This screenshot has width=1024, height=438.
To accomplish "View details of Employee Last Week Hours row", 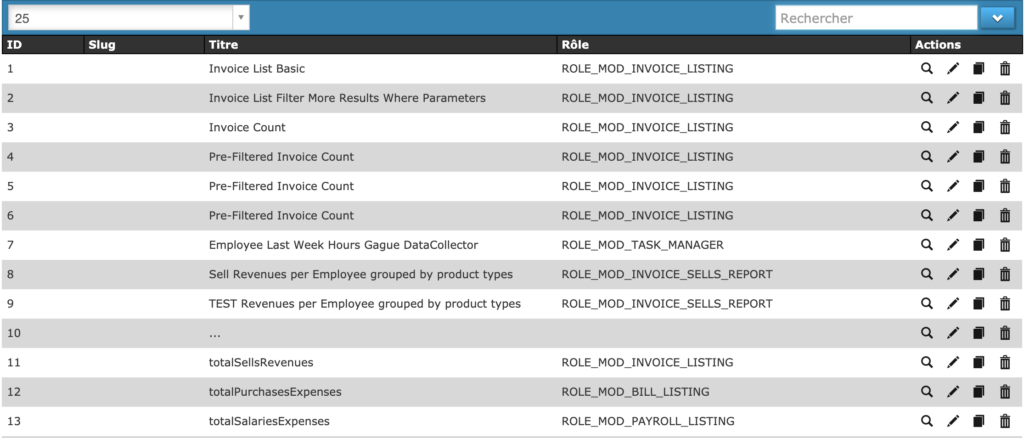I will (x=927, y=245).
